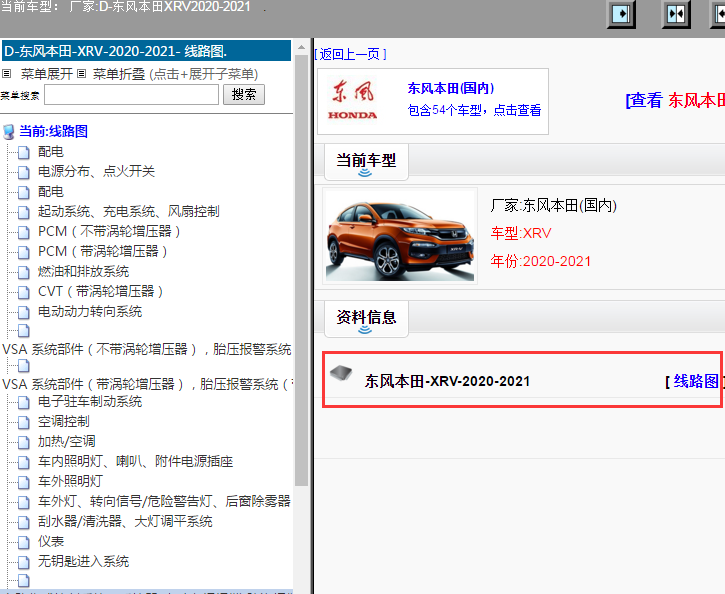The image size is (725, 594).
Task: Select 无钥匙进入系统 in the tree
Action: [x=83, y=562]
